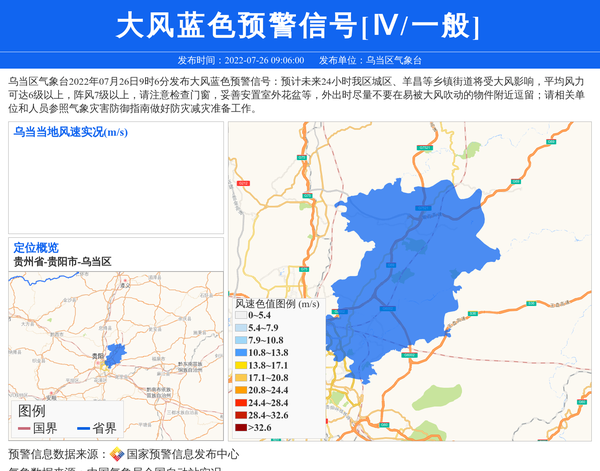
Task: Pick the 13.8~17.1 yellow legend swatch
Action: [241, 366]
